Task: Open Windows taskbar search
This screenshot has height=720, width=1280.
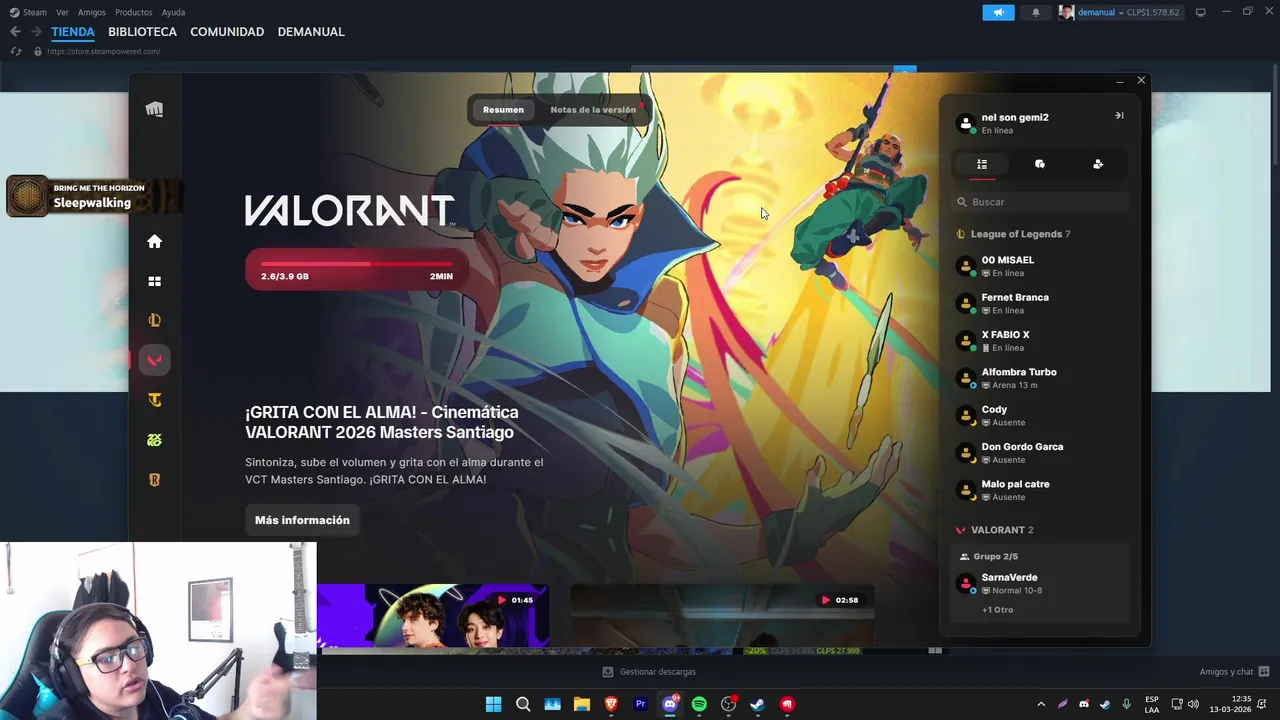Action: 523,704
